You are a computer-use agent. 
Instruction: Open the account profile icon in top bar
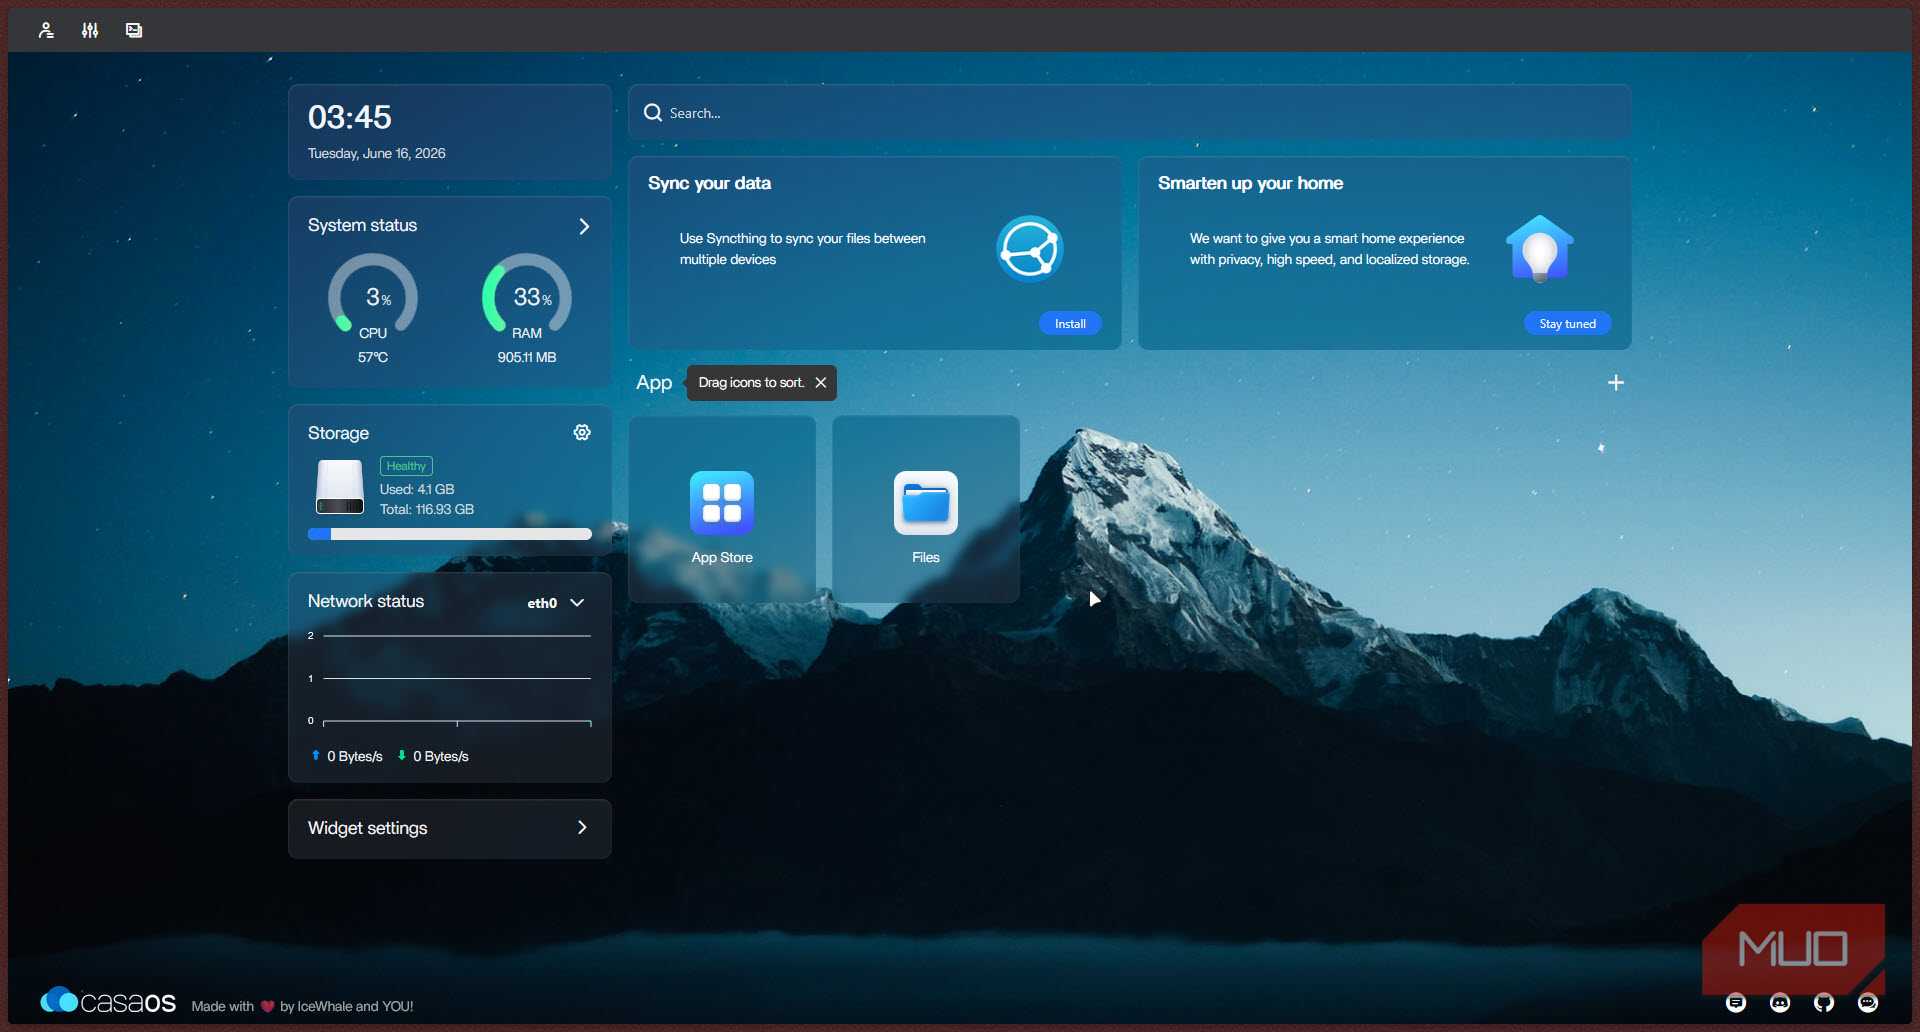tap(46, 30)
